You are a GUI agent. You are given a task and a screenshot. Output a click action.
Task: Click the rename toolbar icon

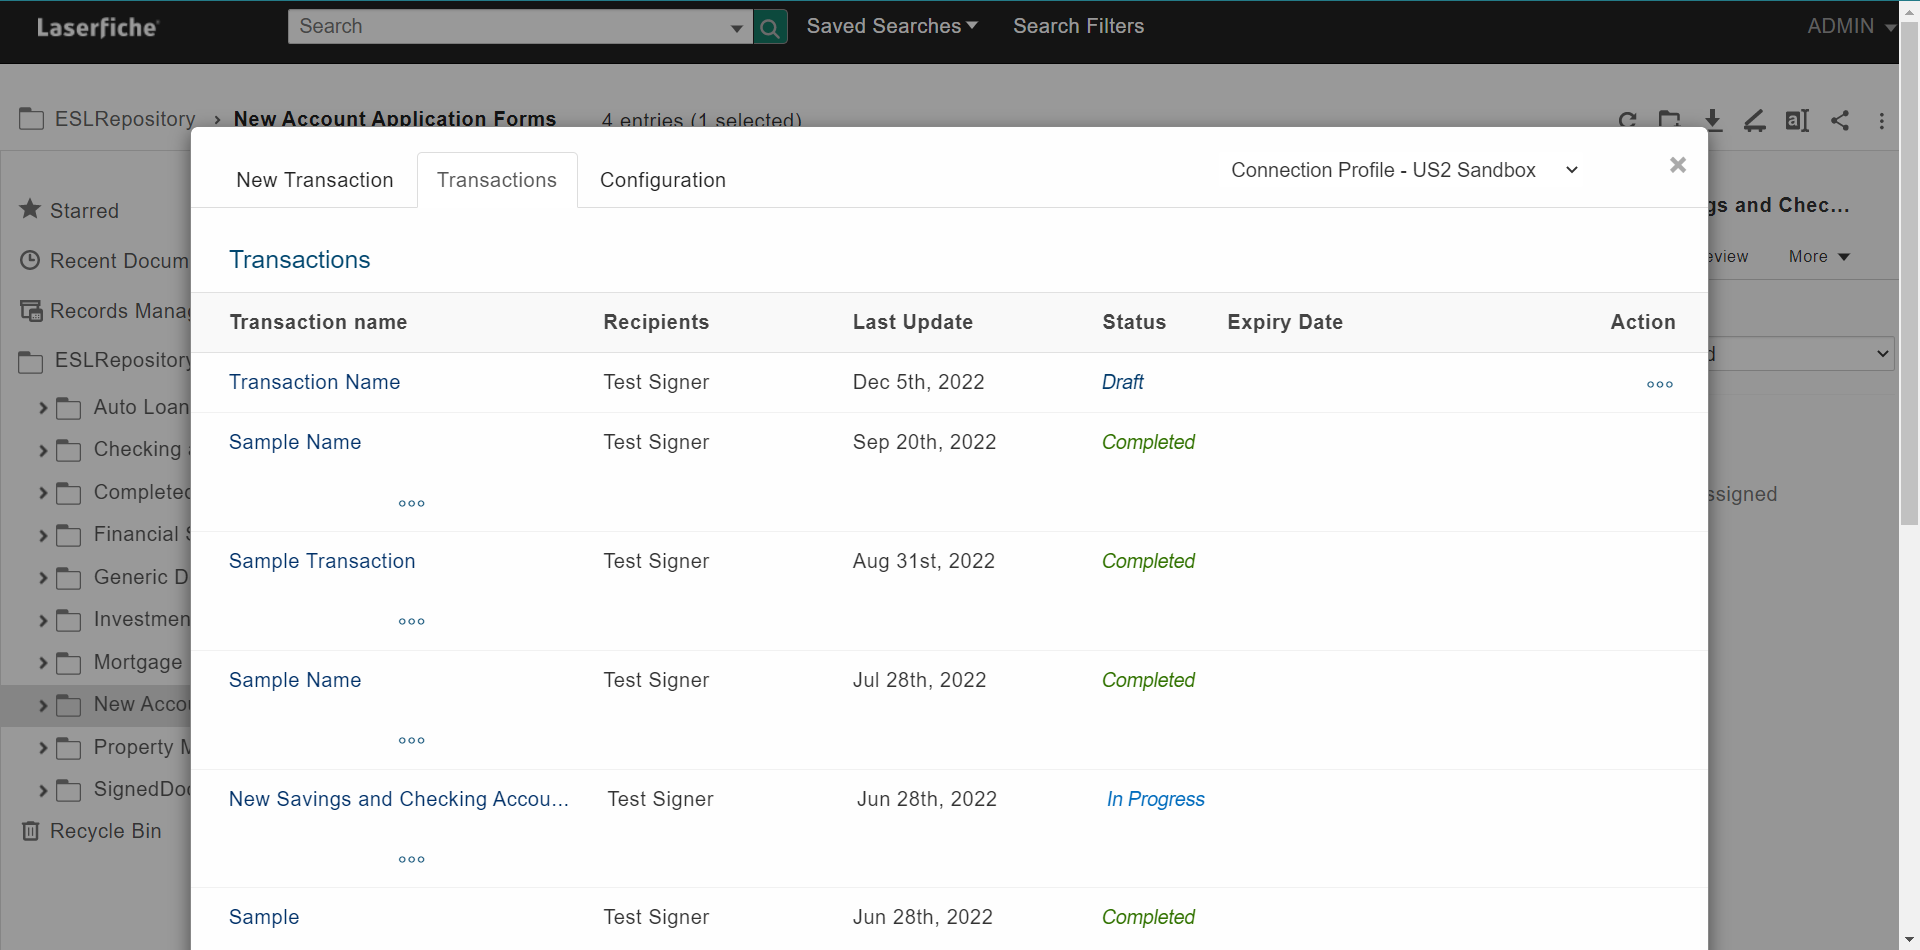[1797, 120]
